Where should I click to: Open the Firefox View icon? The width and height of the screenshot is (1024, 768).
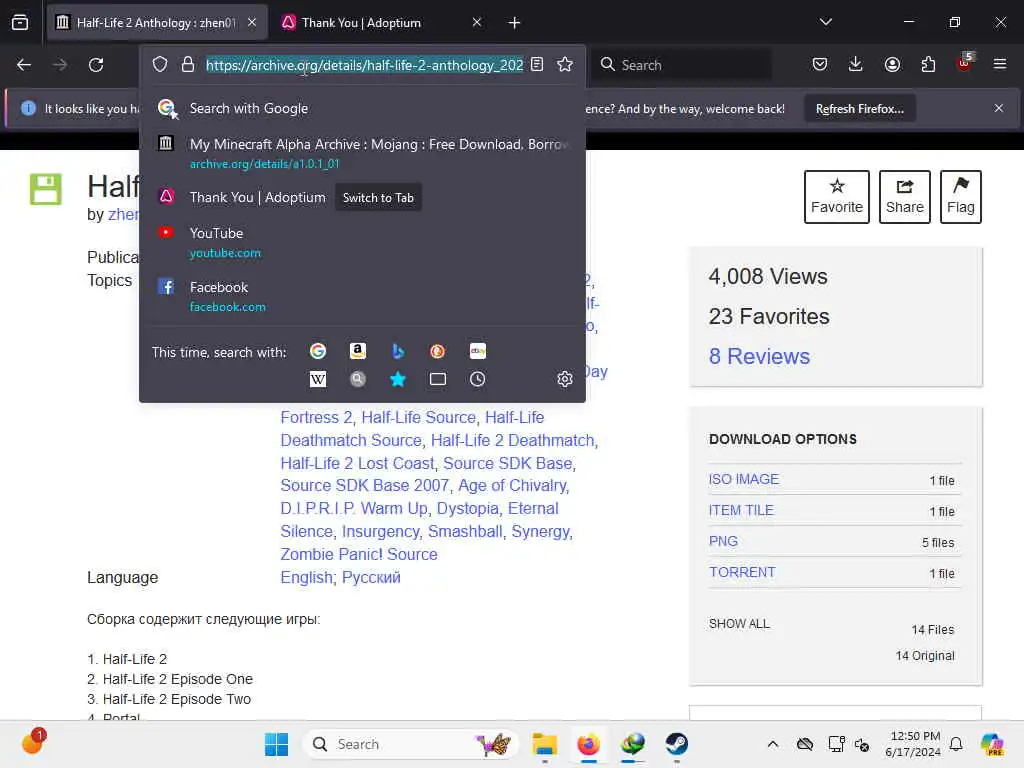[x=20, y=23]
